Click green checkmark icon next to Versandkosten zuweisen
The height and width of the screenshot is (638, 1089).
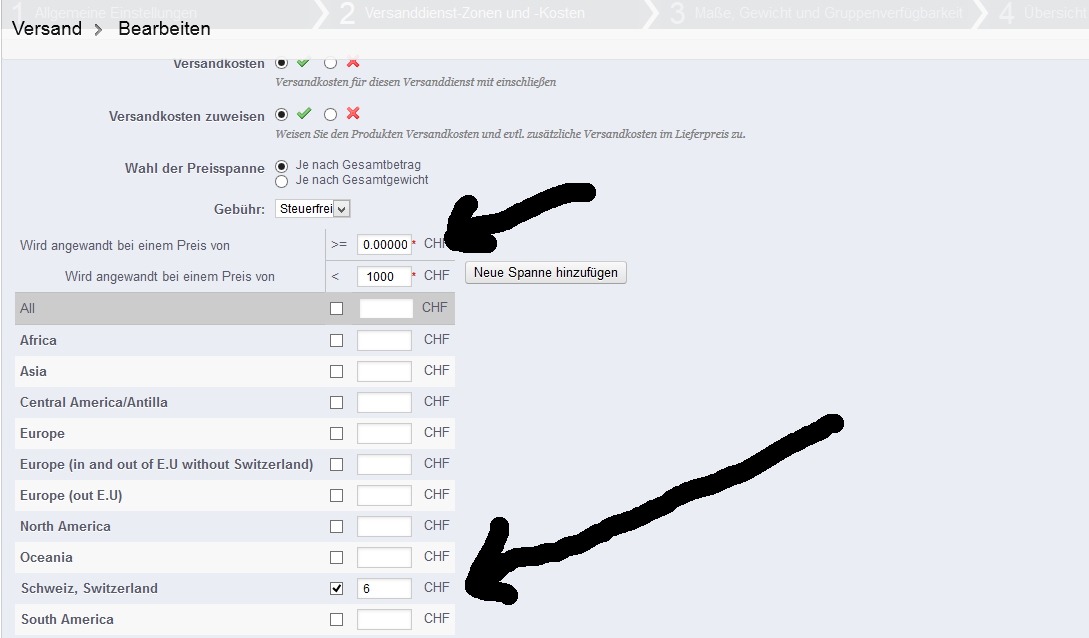tap(304, 113)
